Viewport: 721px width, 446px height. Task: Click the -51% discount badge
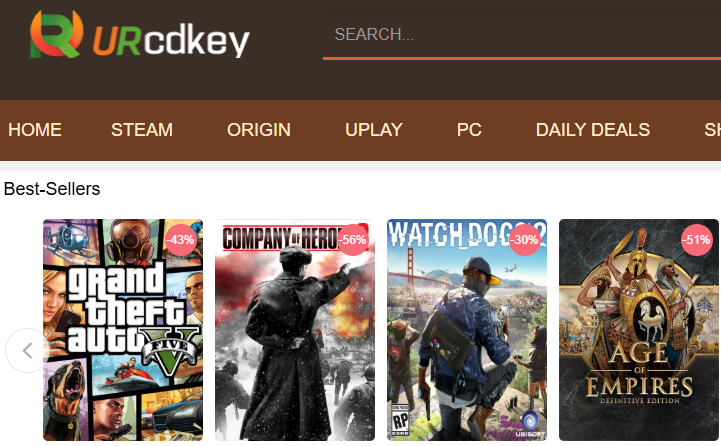tap(697, 240)
